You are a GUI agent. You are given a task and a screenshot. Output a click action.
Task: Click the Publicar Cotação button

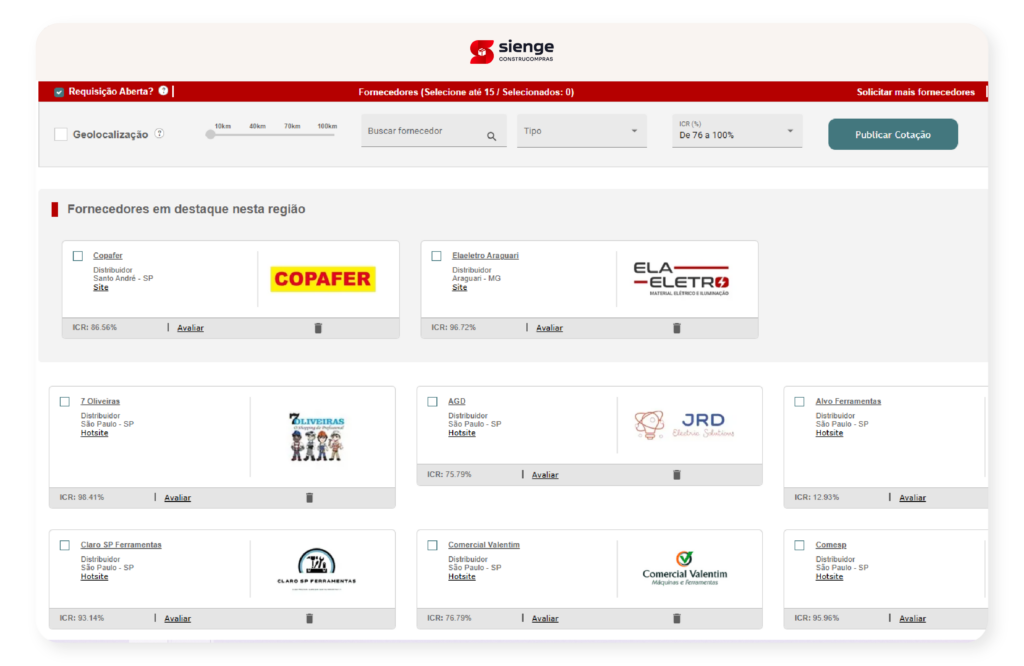click(x=893, y=135)
